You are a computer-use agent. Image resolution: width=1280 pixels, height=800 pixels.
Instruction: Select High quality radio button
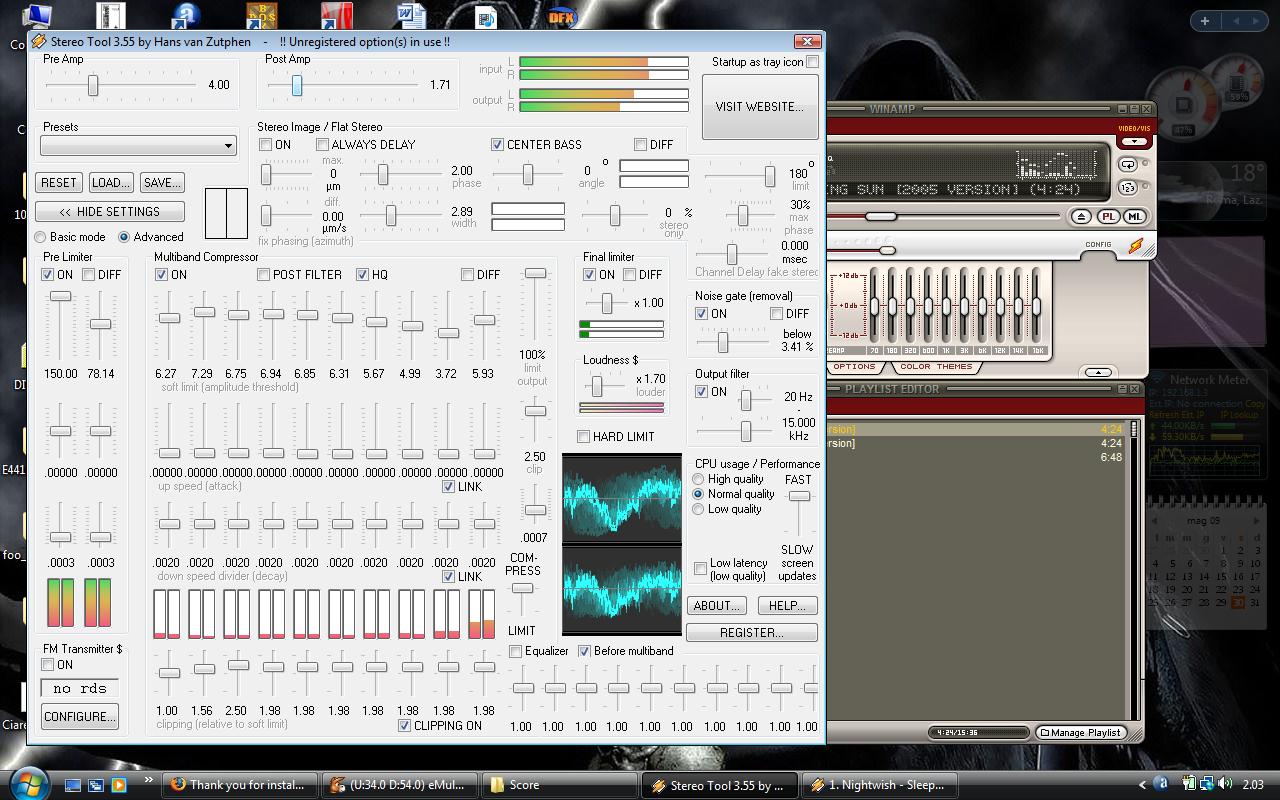pyautogui.click(x=699, y=479)
